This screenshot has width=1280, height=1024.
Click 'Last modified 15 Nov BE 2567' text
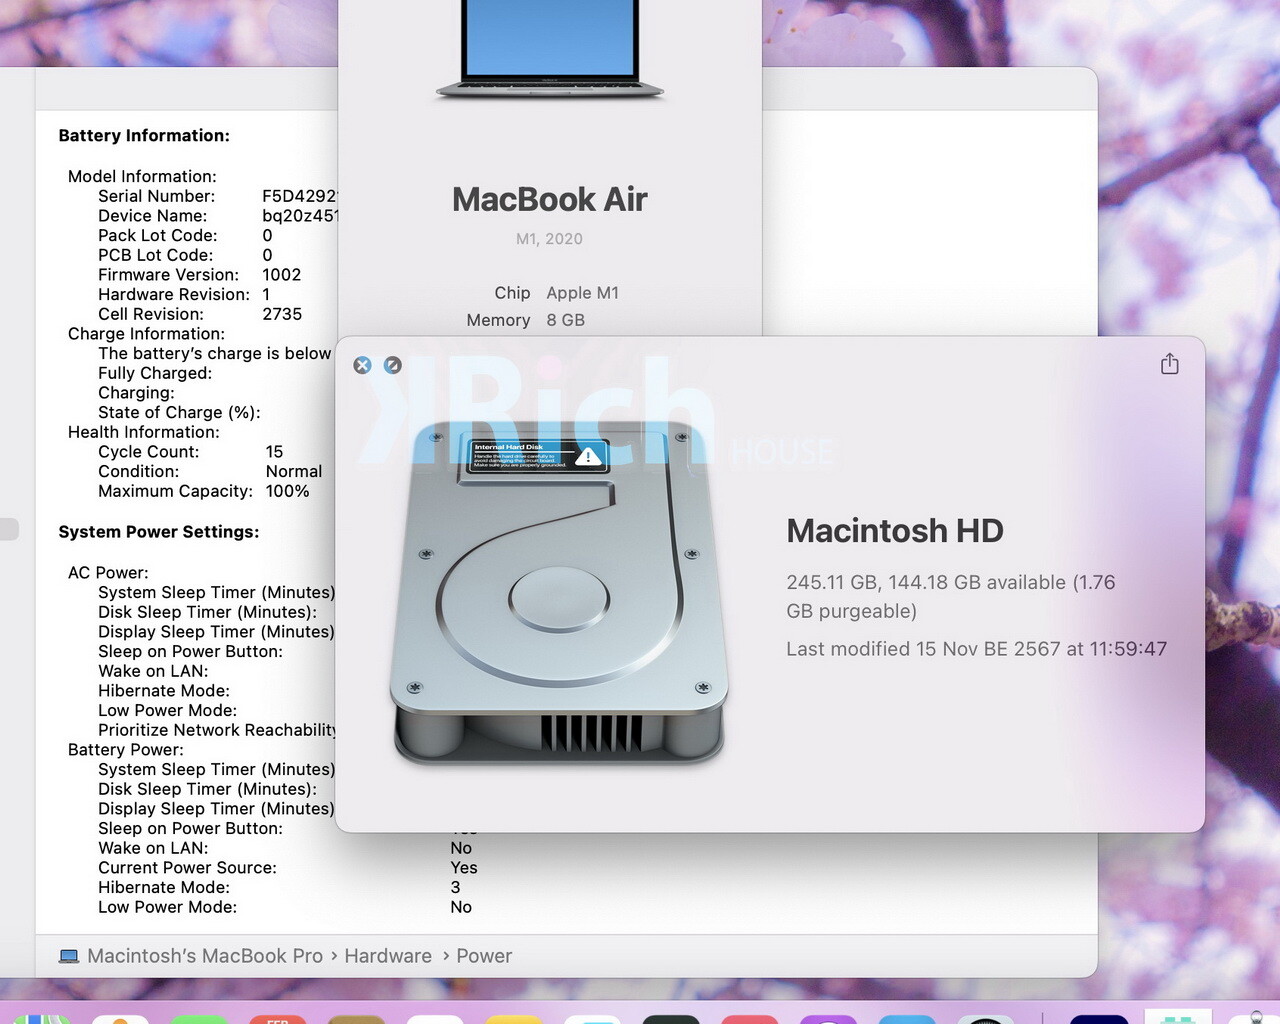(x=923, y=649)
